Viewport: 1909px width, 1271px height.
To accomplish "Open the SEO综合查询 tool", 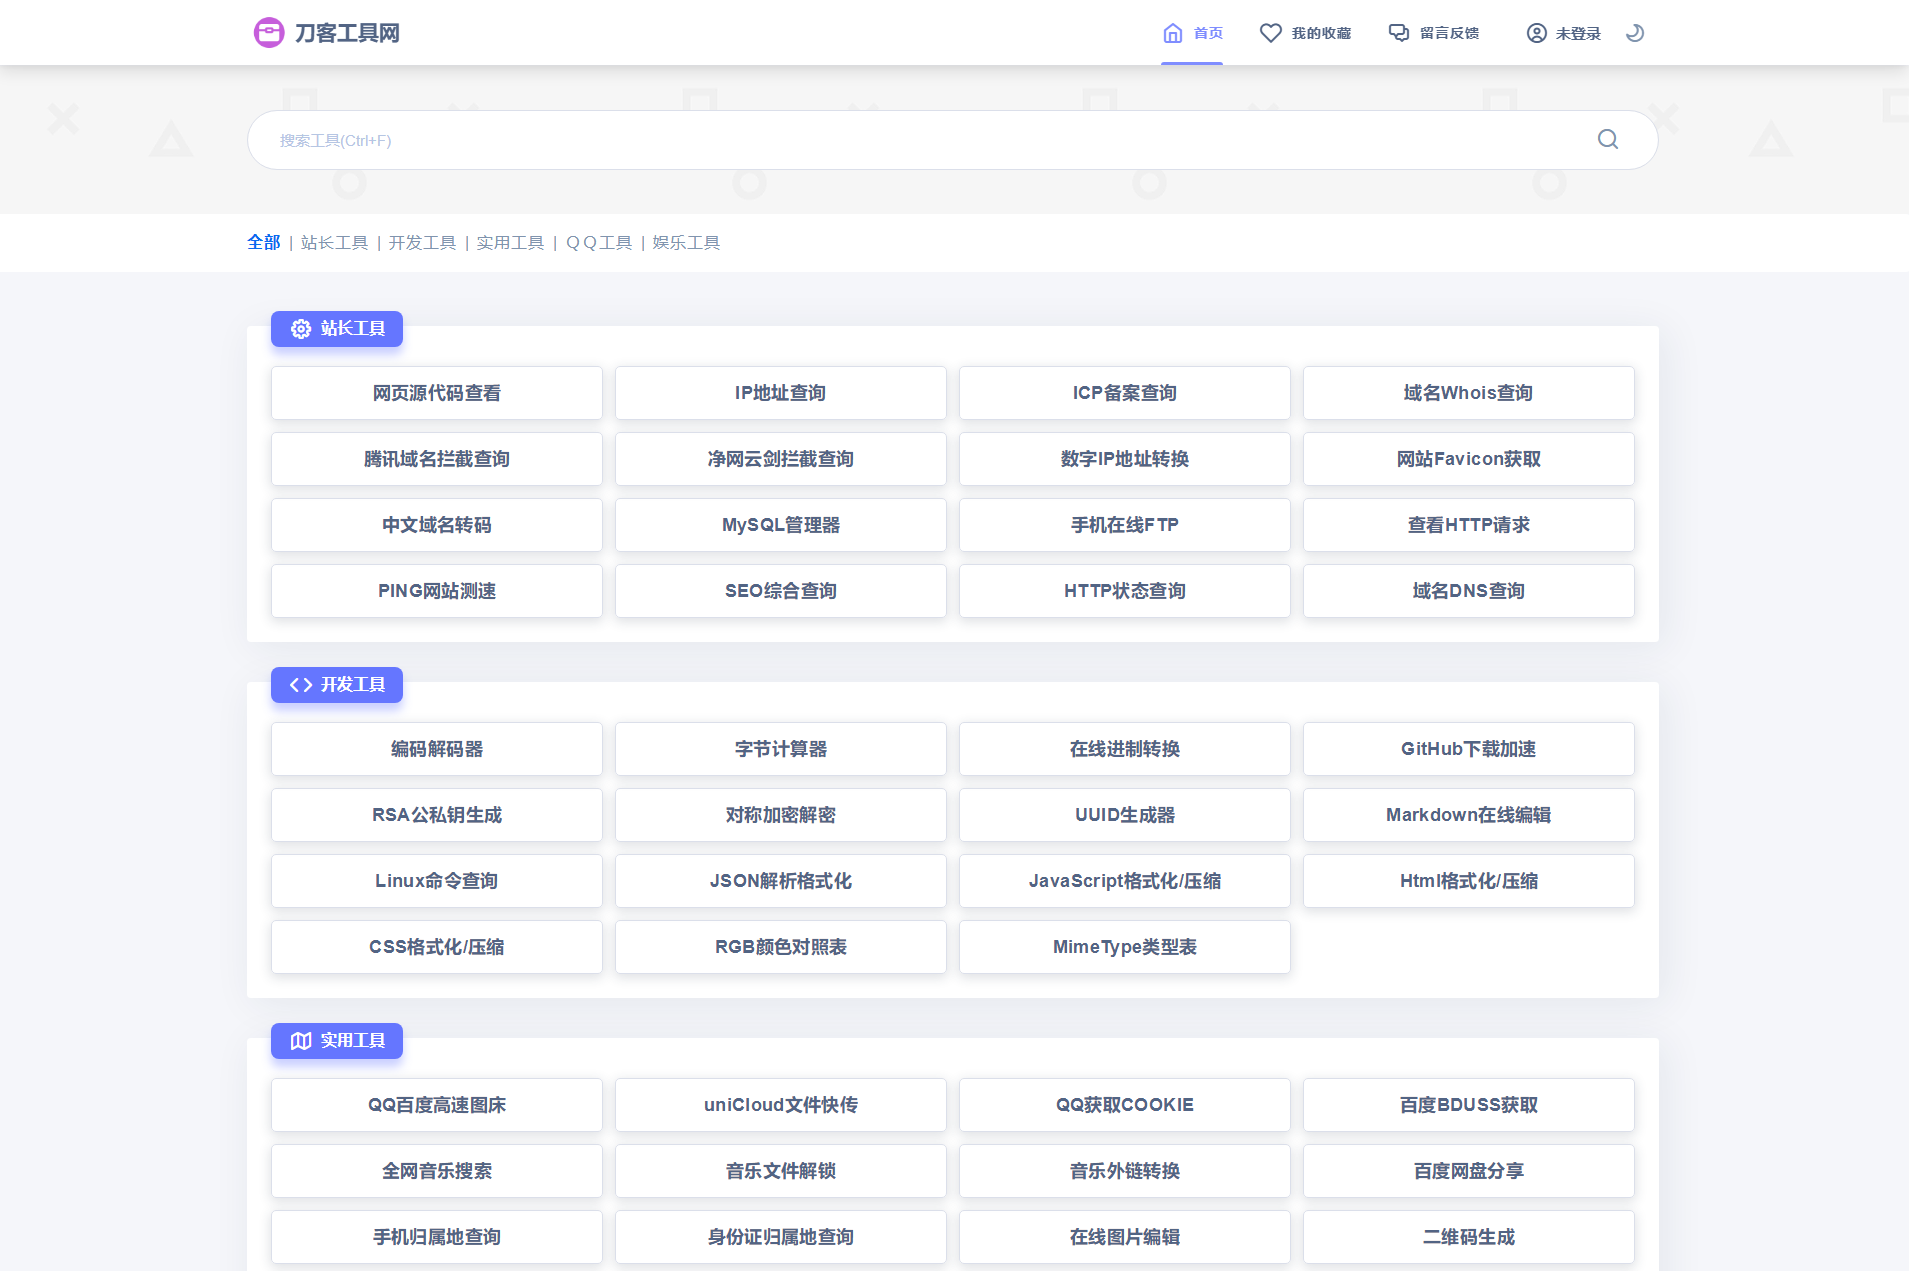I will point(781,591).
